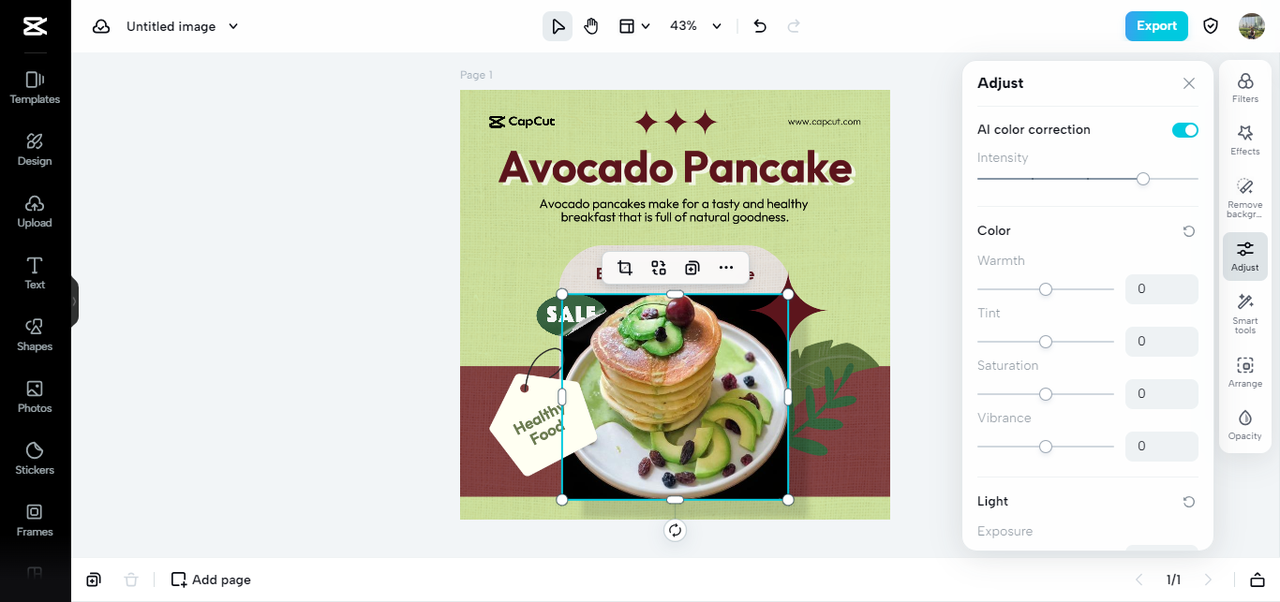Click the Saturation slider handle

(x=1046, y=394)
